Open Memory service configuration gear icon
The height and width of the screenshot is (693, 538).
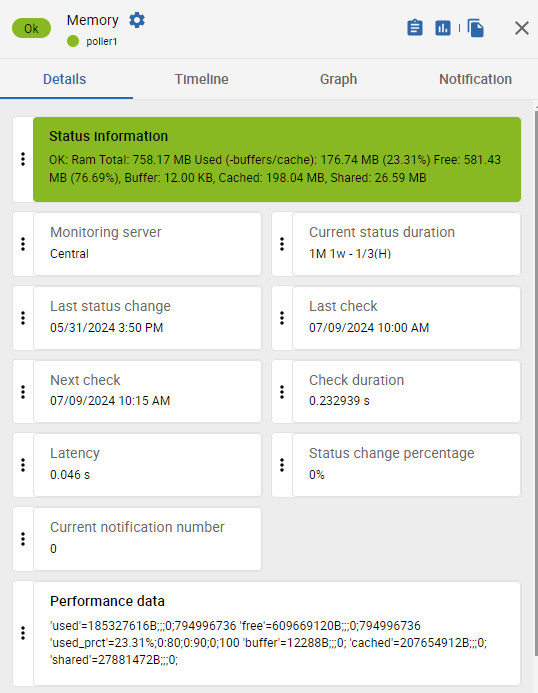pos(137,20)
